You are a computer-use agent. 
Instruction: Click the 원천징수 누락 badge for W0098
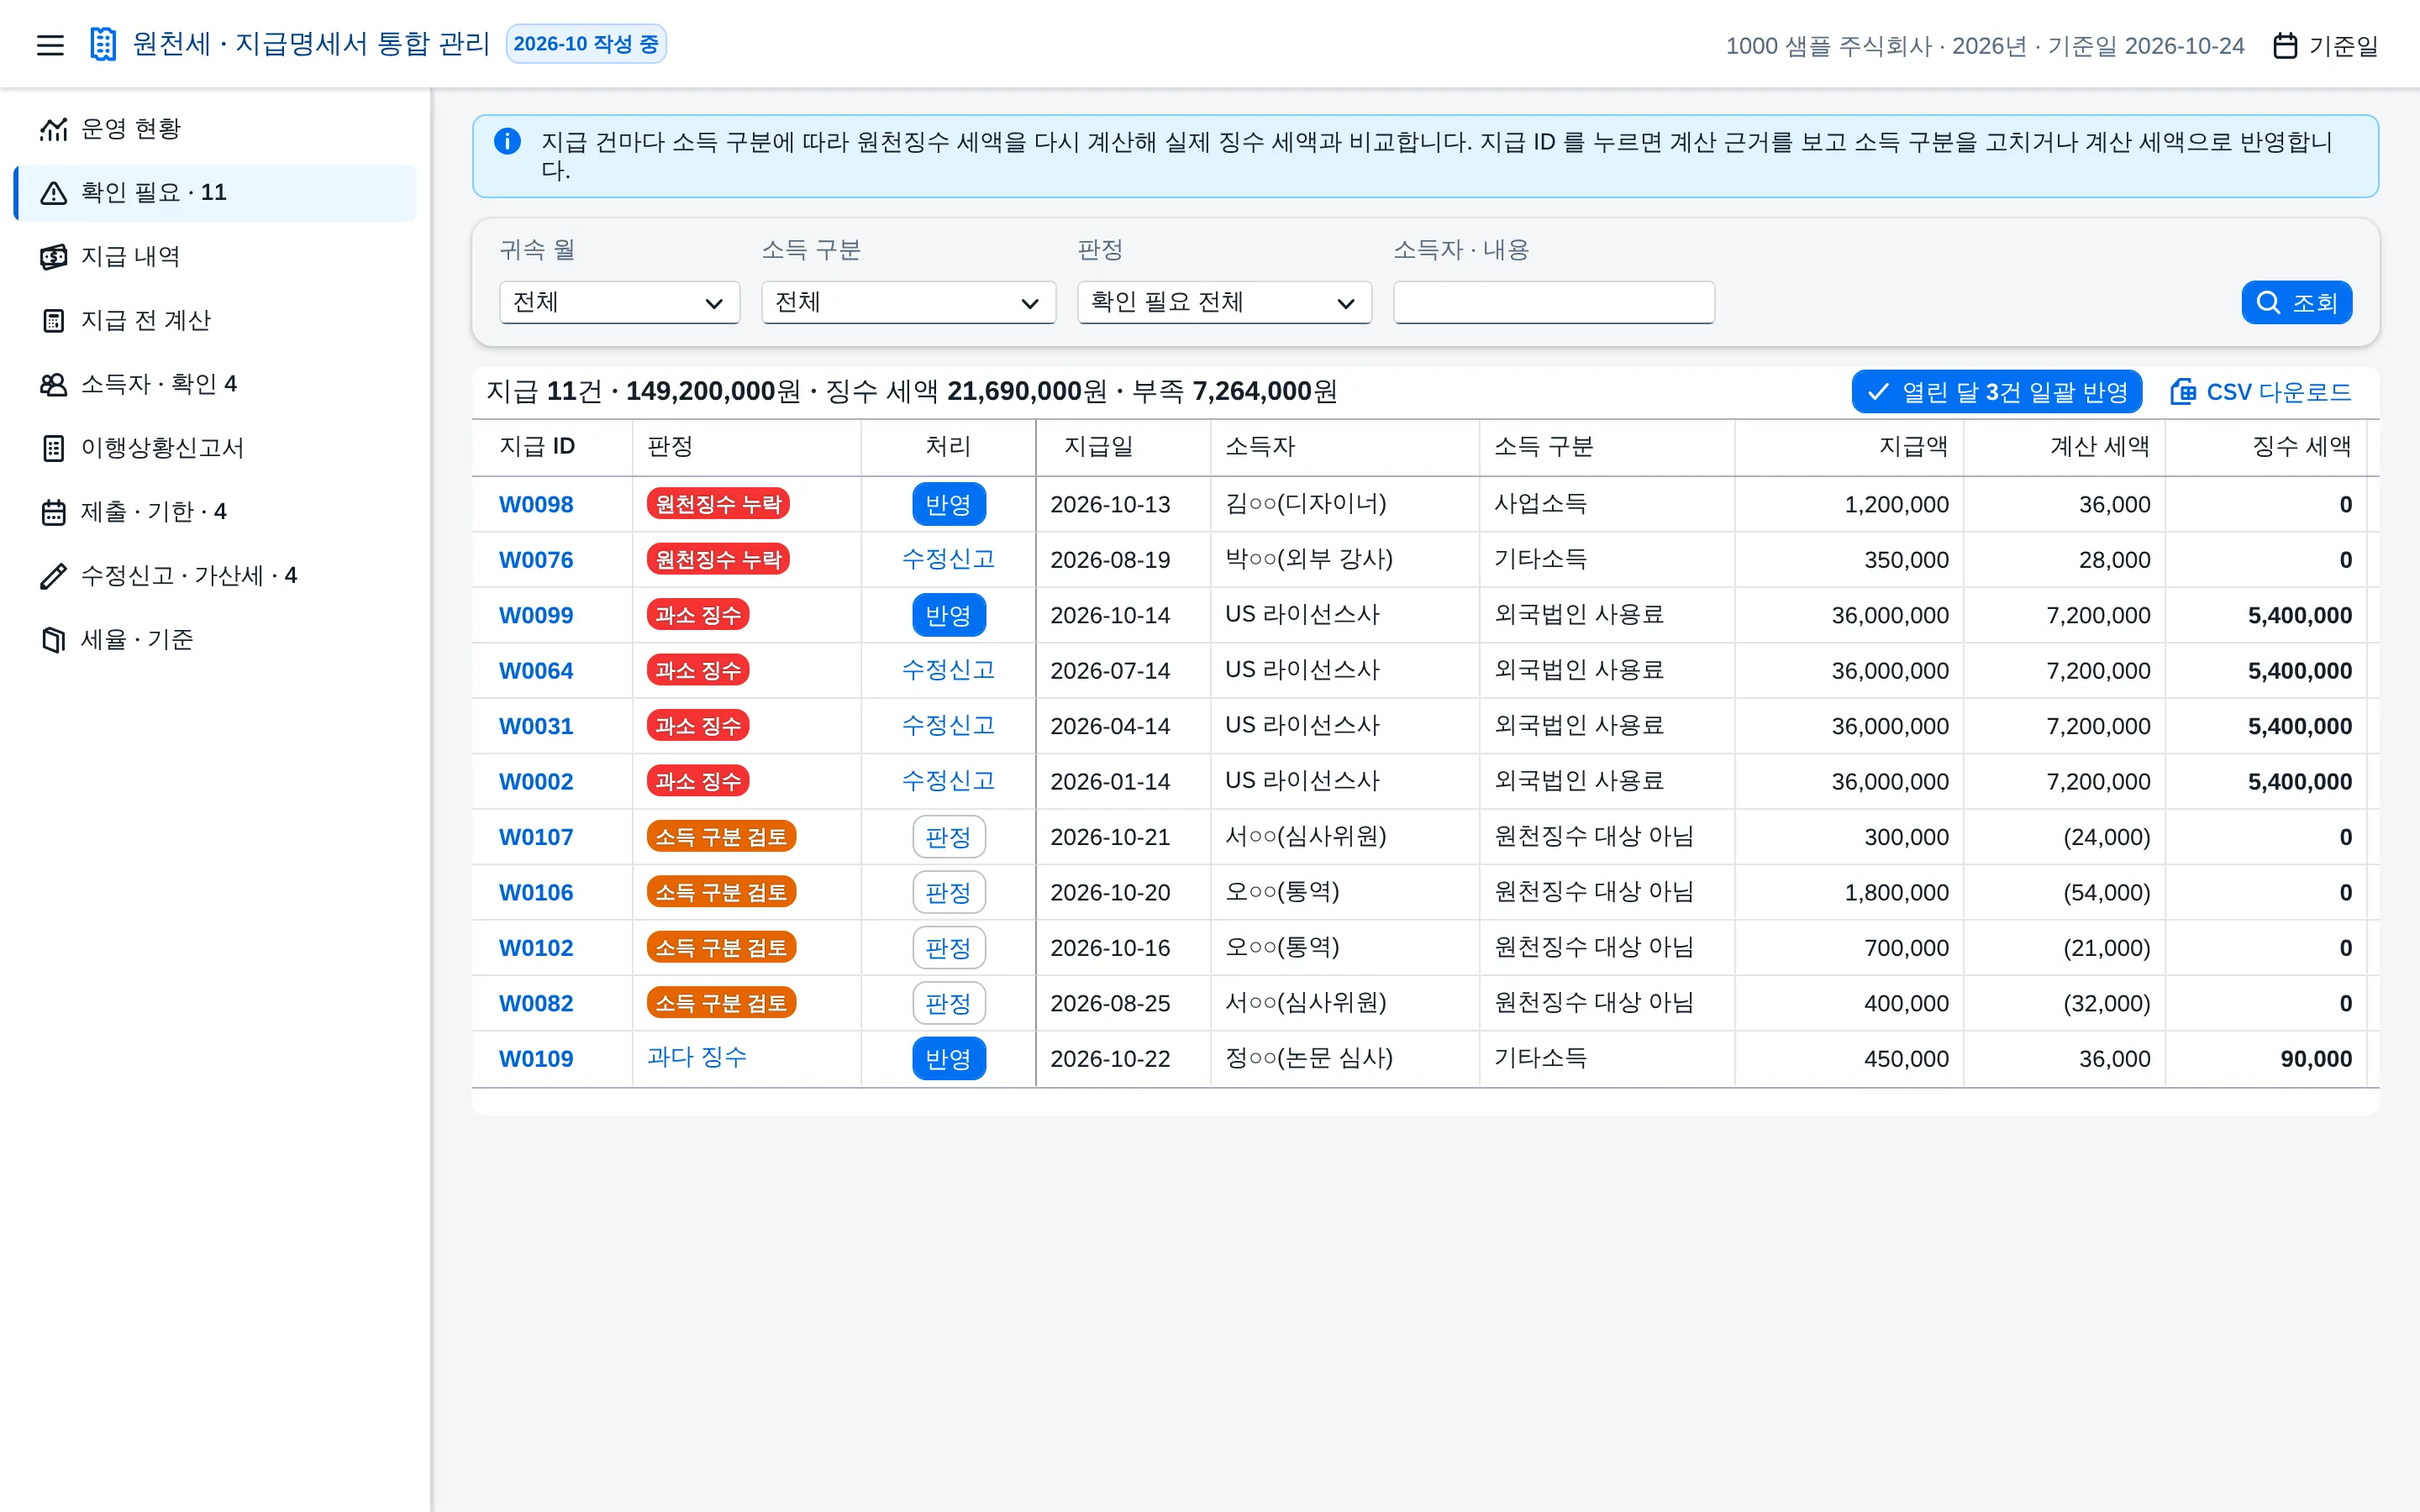718,504
